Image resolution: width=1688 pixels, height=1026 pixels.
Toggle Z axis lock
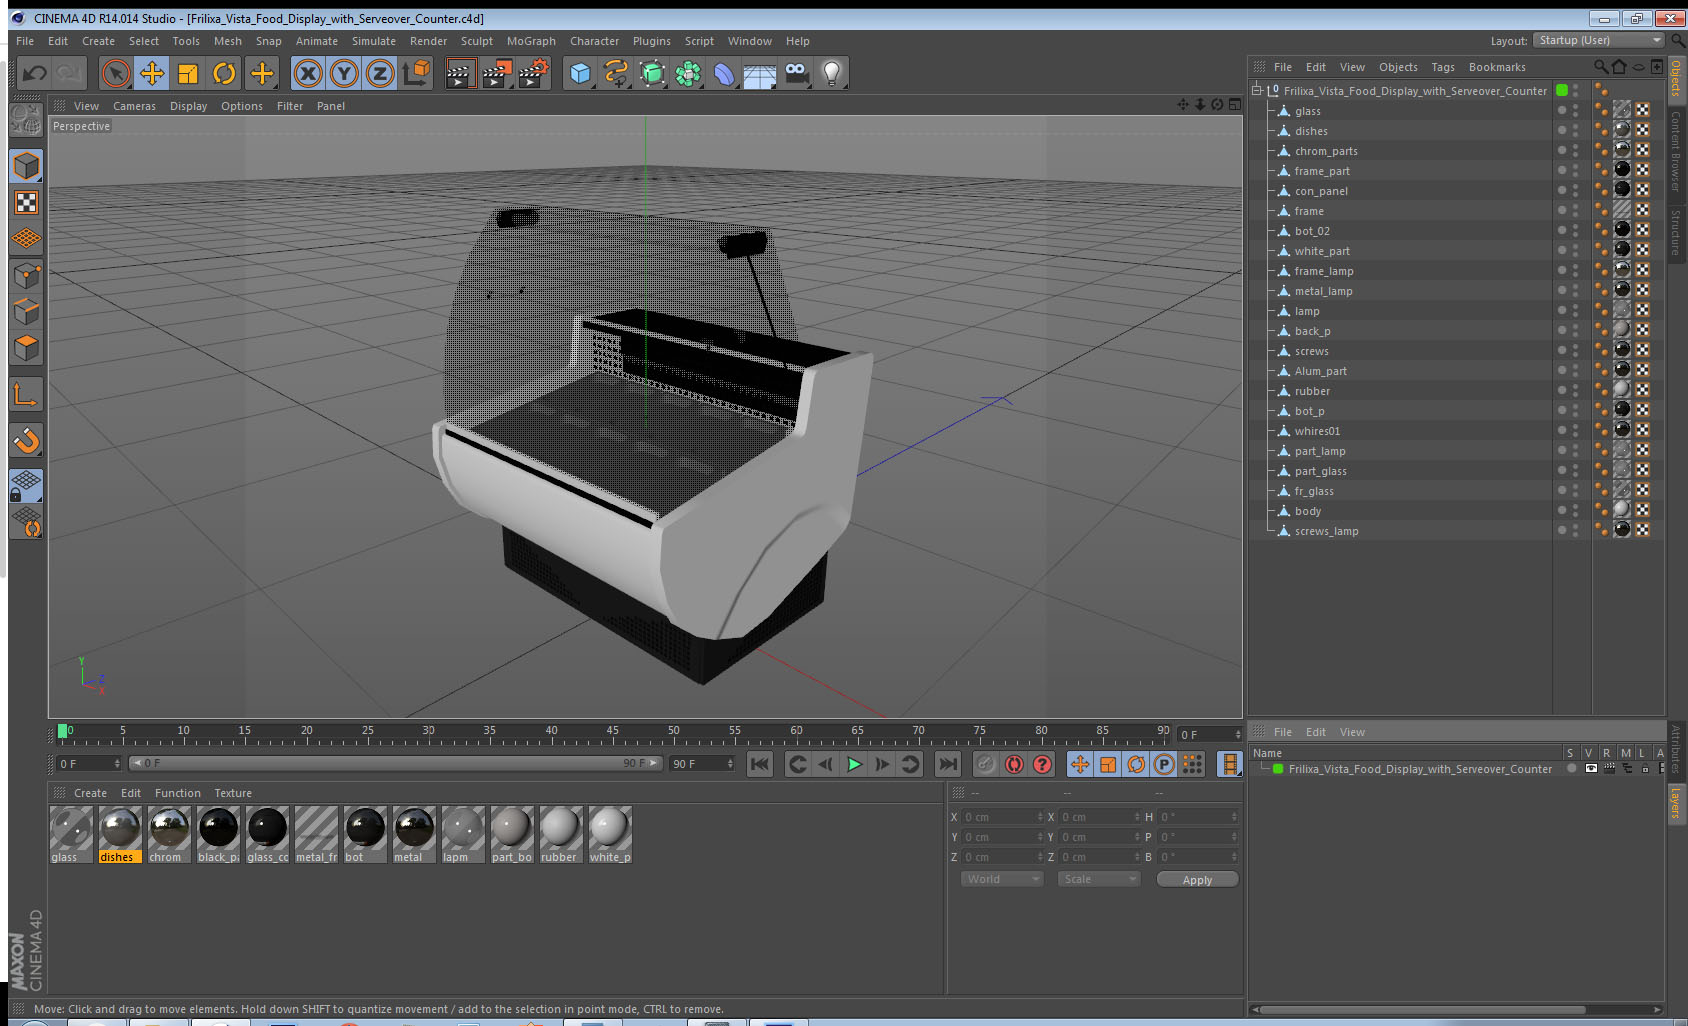380,73
